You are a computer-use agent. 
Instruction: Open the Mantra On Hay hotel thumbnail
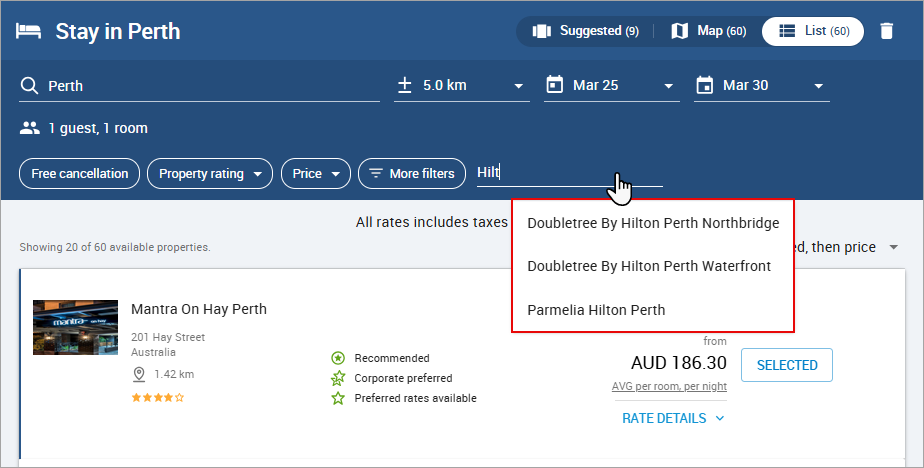pyautogui.click(x=75, y=327)
